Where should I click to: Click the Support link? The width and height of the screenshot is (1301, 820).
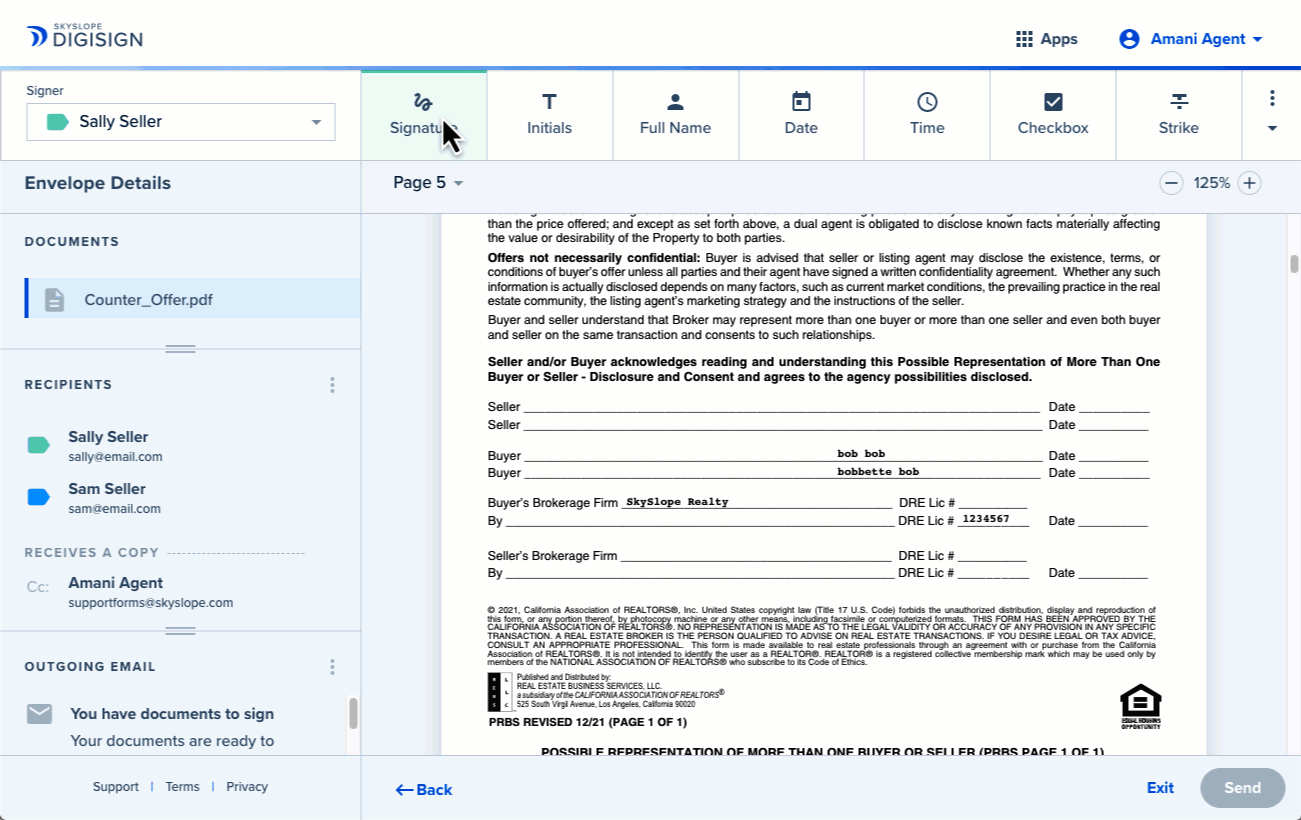[116, 787]
